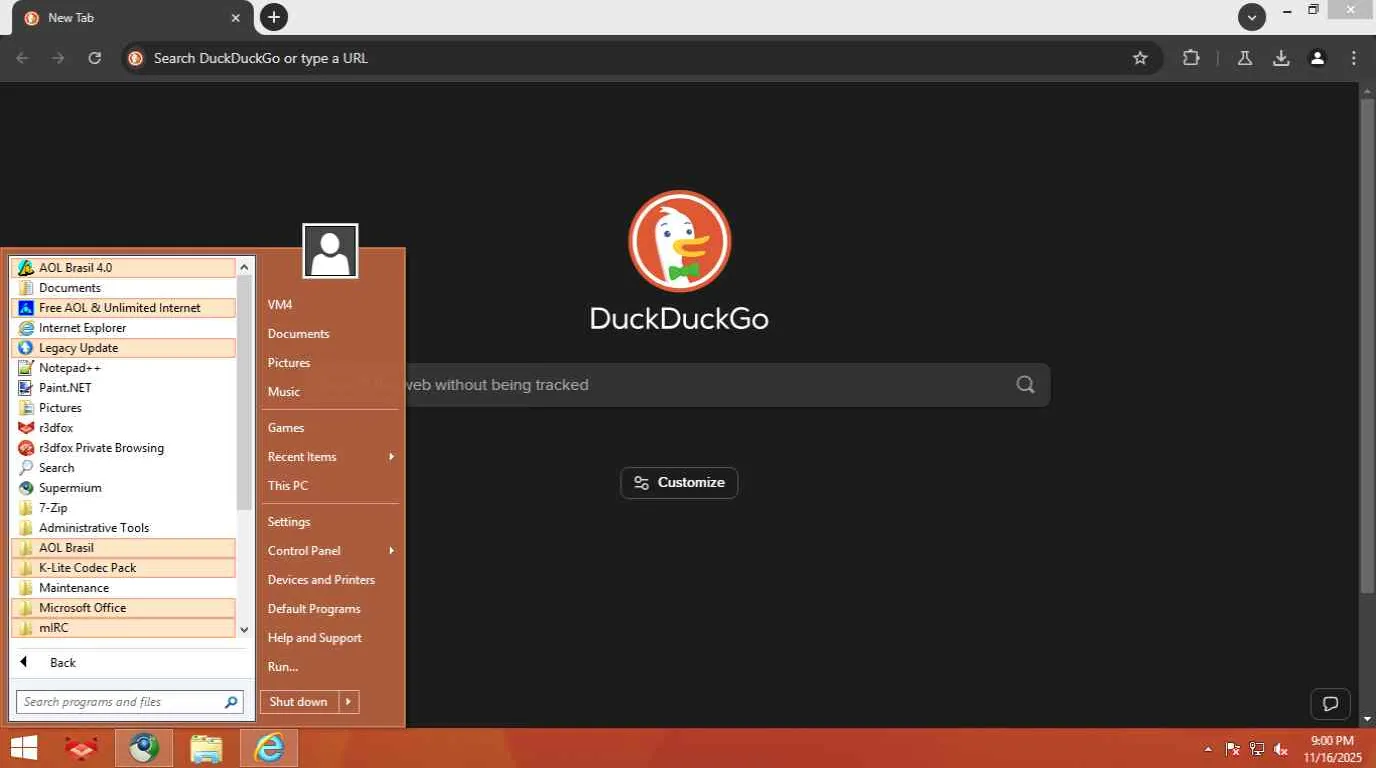
Task: Open Internet Explorer from the programs list
Action: pos(123,328)
